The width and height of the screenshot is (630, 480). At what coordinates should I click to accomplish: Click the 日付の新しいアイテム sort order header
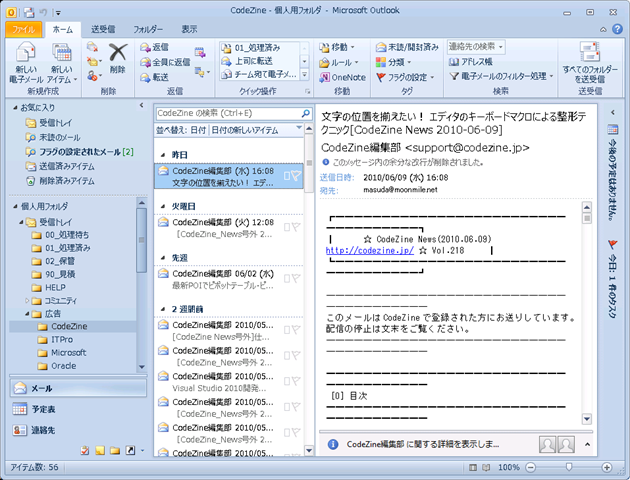[243, 130]
